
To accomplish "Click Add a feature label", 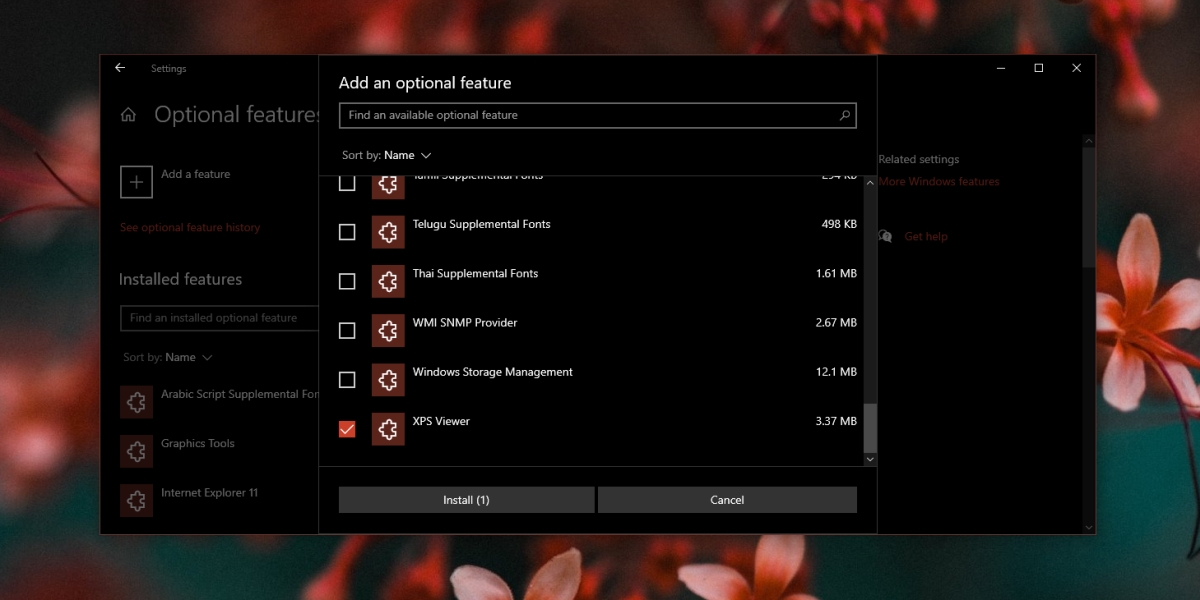I will coord(196,174).
